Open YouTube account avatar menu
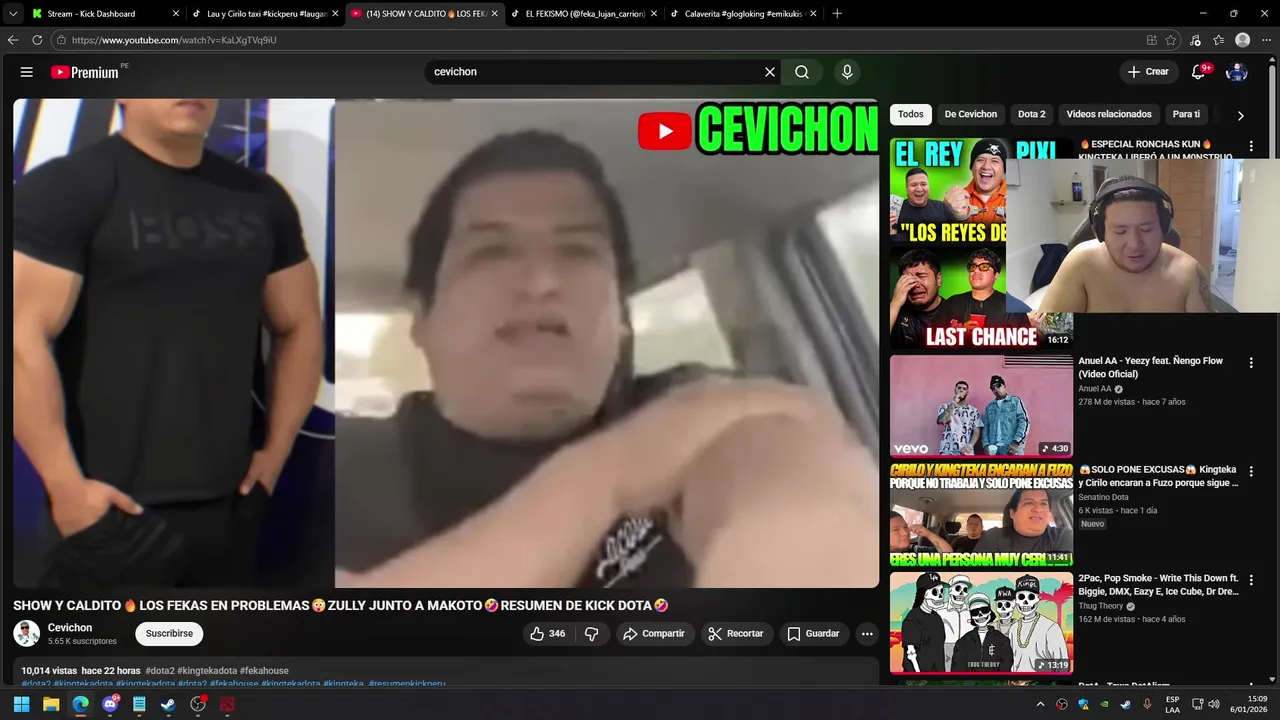 point(1237,72)
